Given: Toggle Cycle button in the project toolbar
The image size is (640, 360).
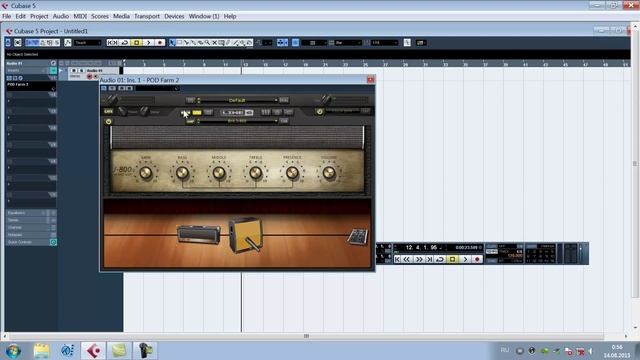Looking at the screenshot, I should pos(125,42).
